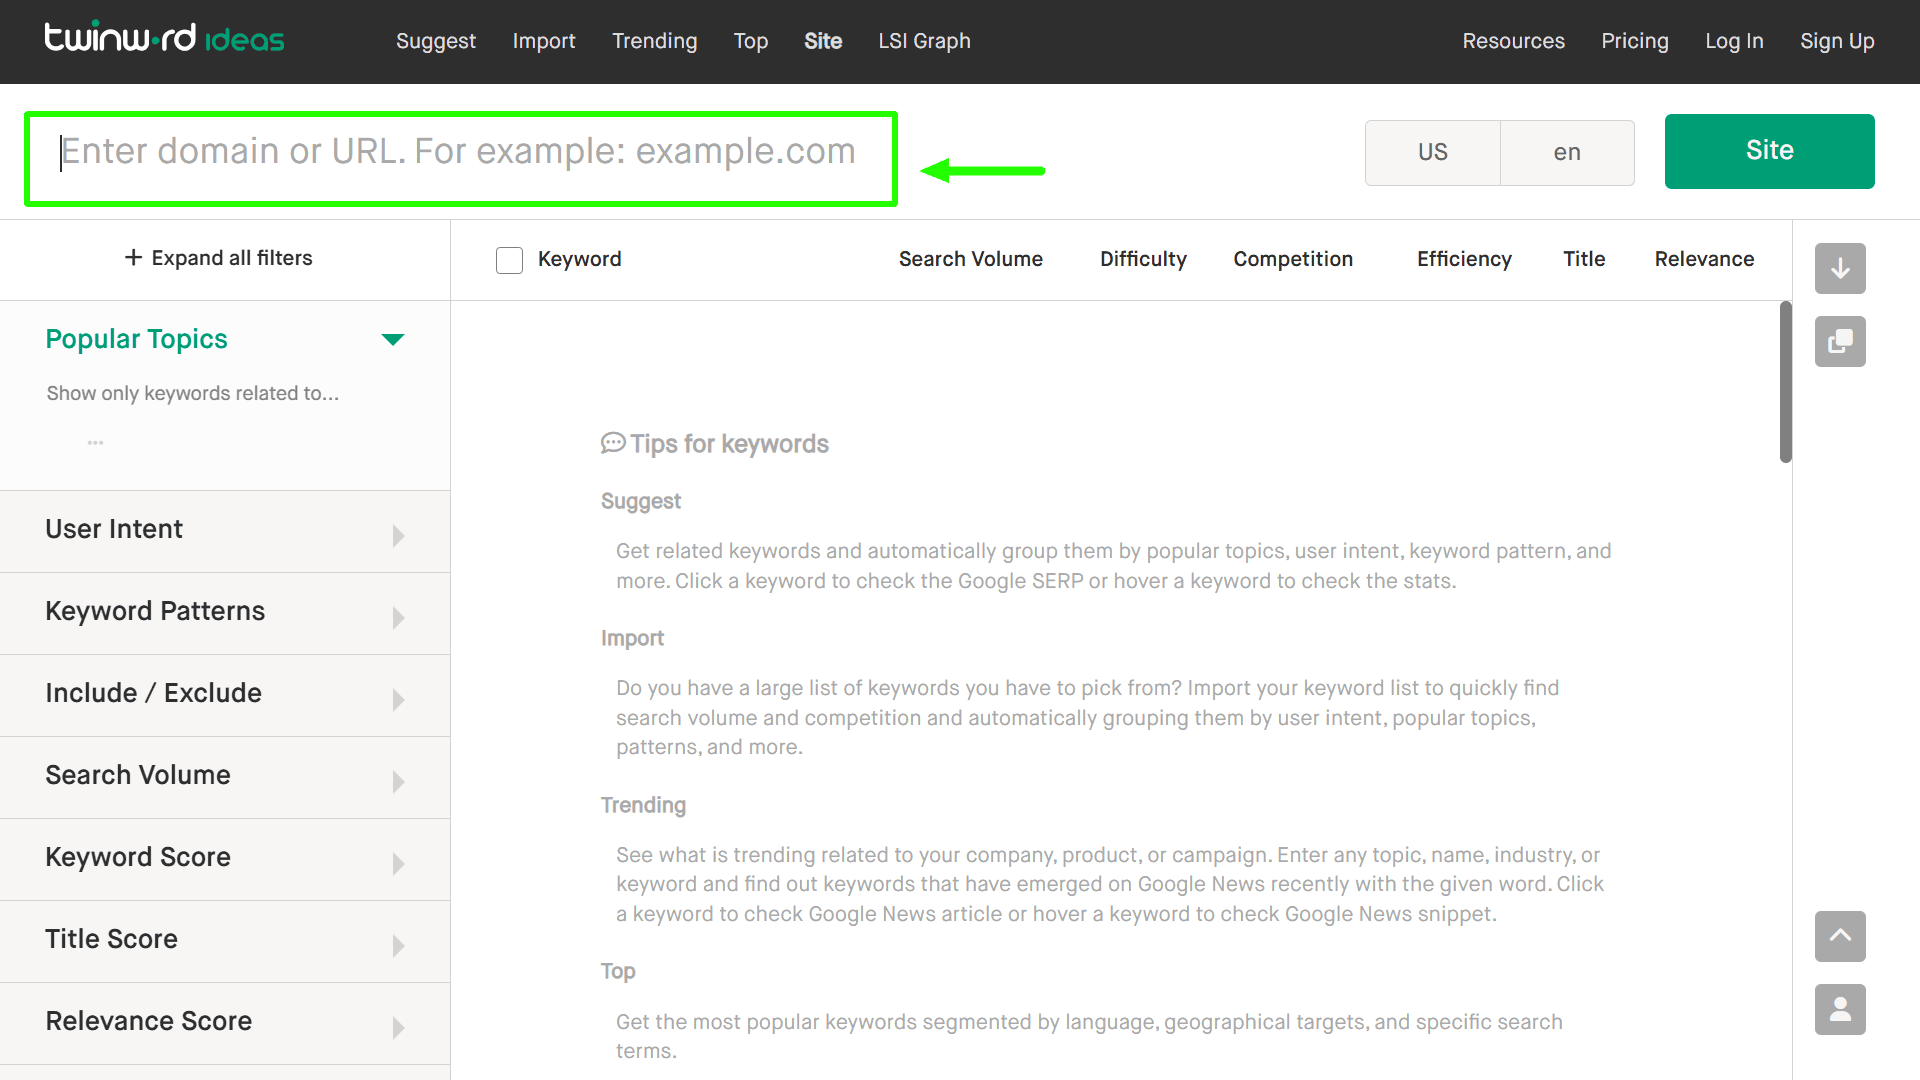Click the 'Tips for keywords' heading
Screen dimensions: 1920x1080
click(714, 444)
